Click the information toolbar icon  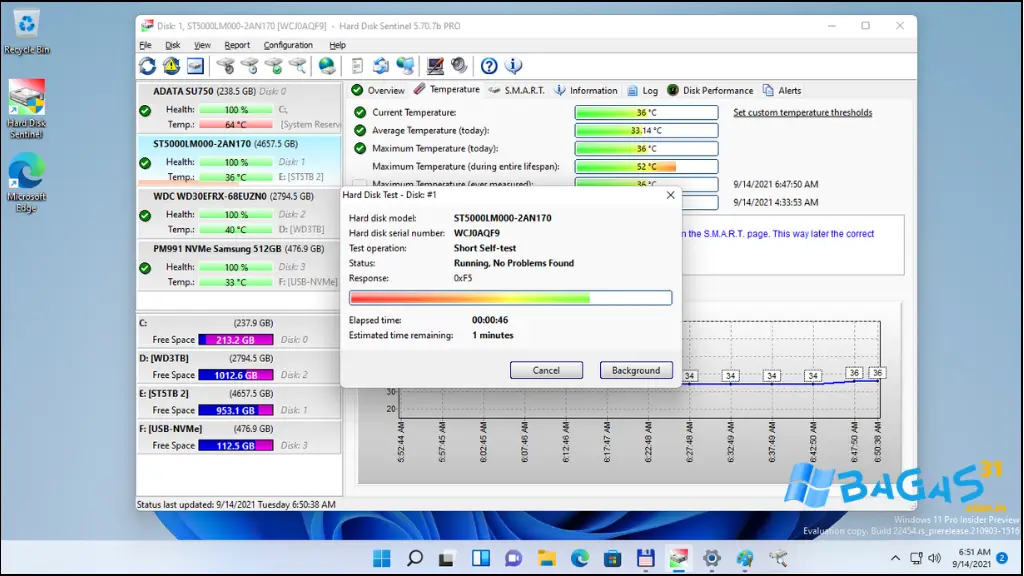point(513,65)
